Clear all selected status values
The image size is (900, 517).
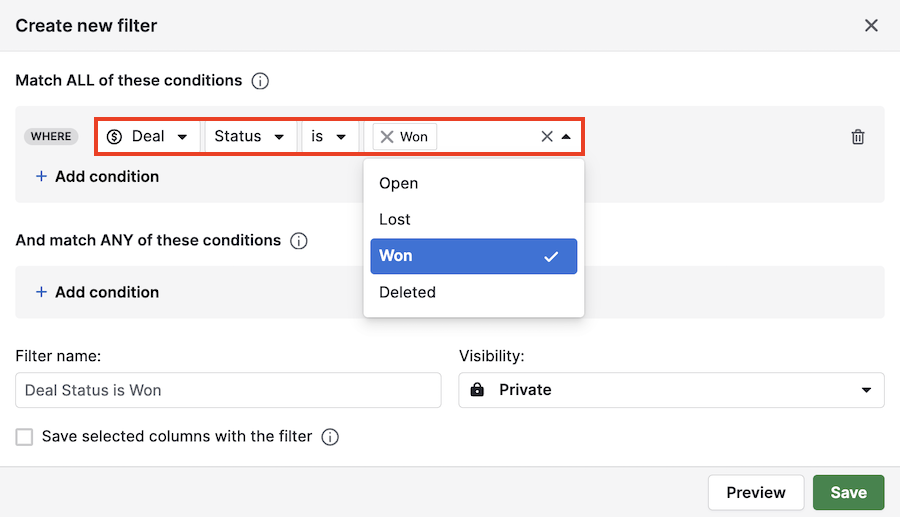click(546, 137)
